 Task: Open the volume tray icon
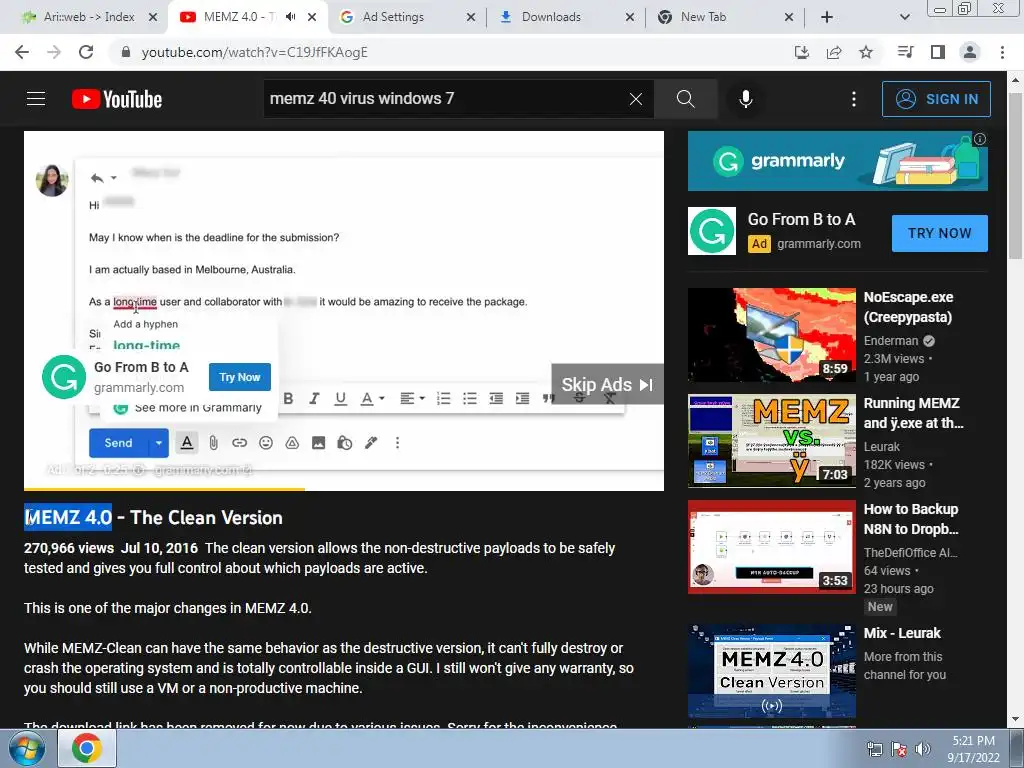pyautogui.click(x=923, y=749)
